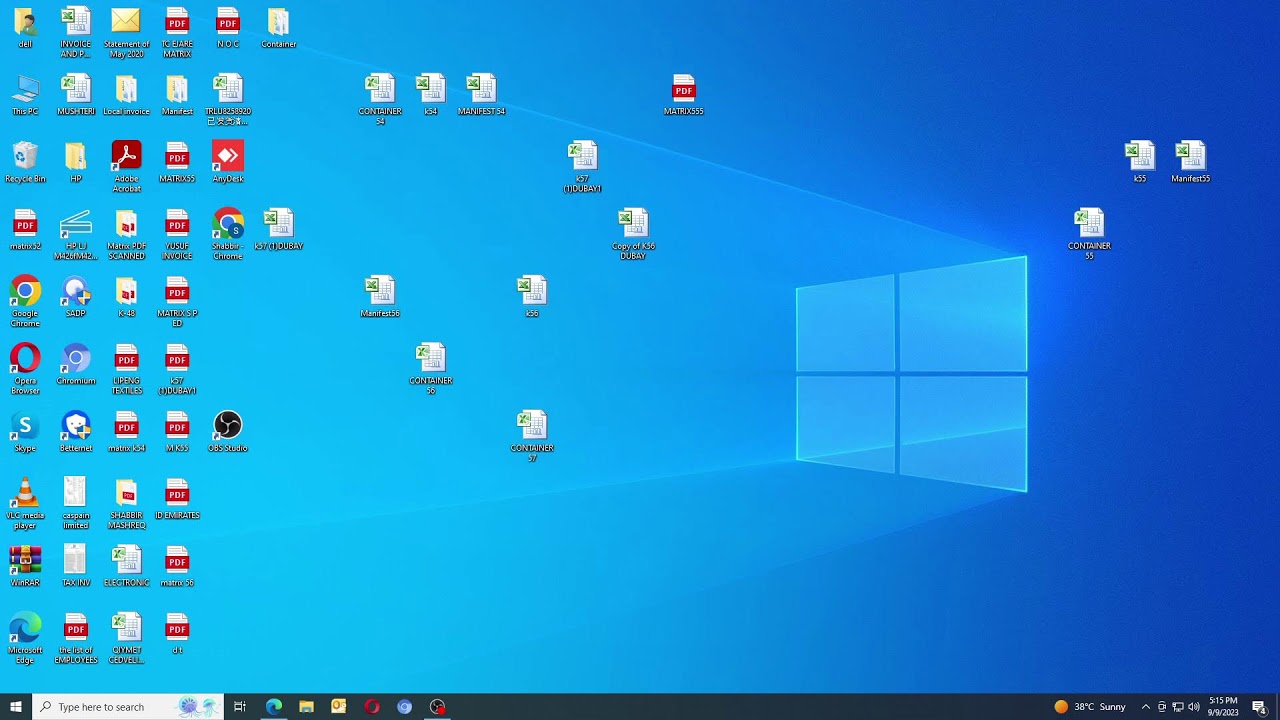Image resolution: width=1280 pixels, height=720 pixels.
Task: Select the MATRIX555 PDF file
Action: [684, 95]
